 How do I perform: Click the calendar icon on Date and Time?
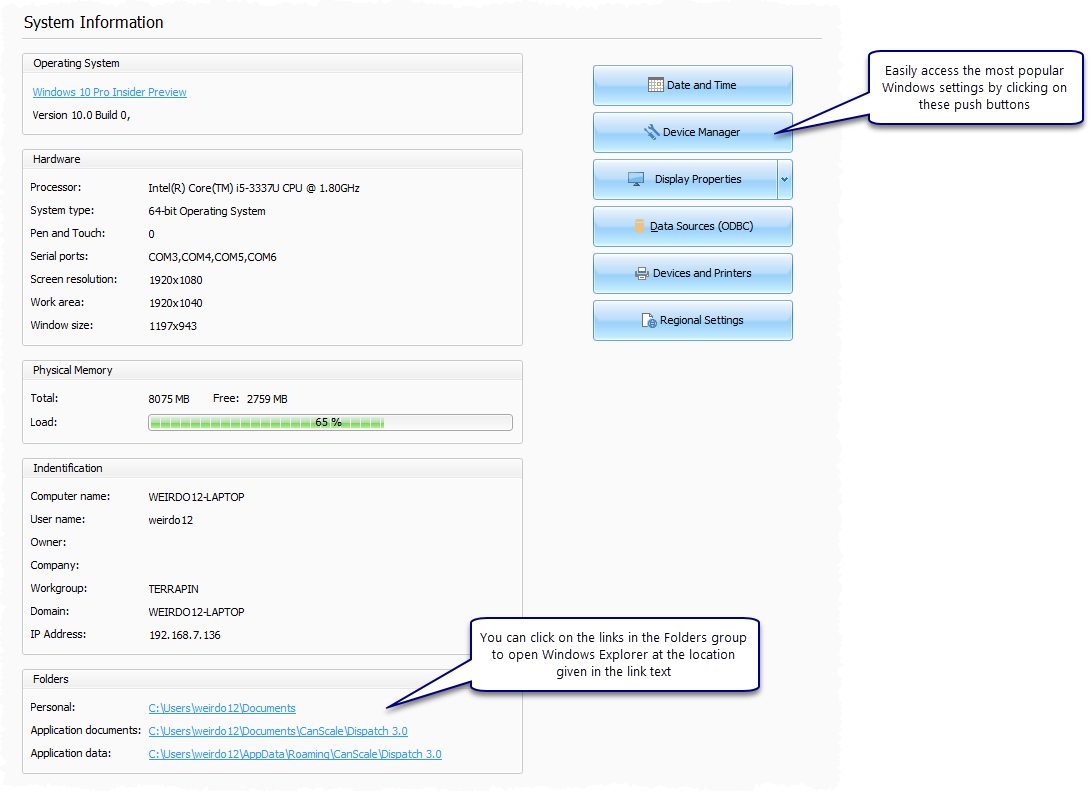pos(656,85)
